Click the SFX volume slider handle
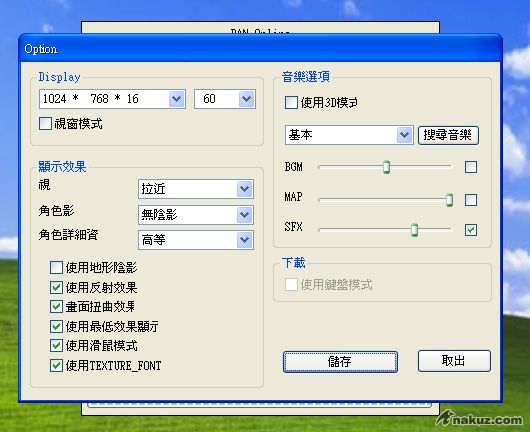 pos(414,230)
